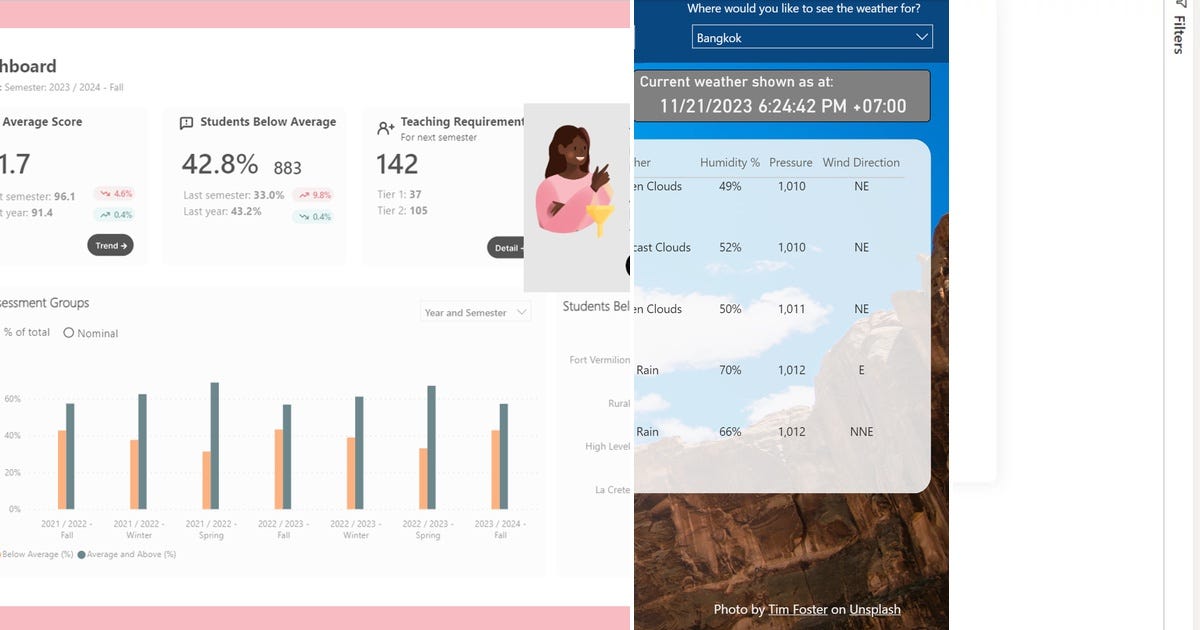Select the Nominal radio button
Viewport: 1200px width, 630px height.
[x=67, y=333]
